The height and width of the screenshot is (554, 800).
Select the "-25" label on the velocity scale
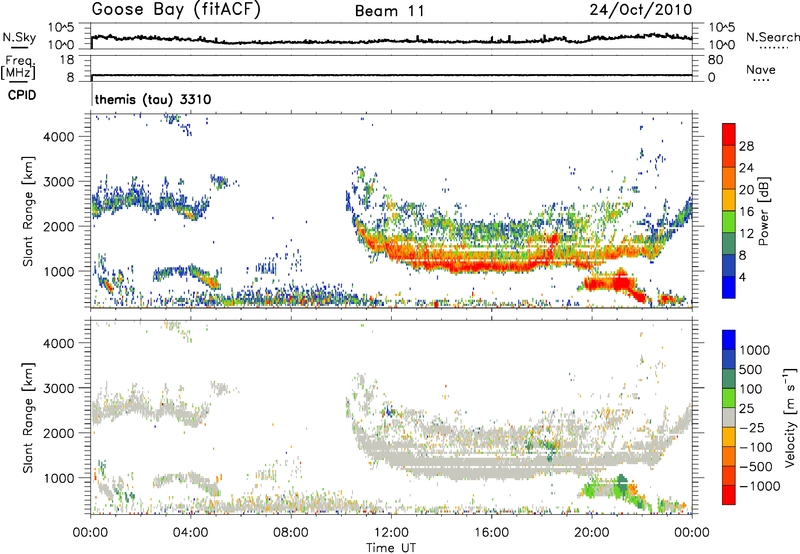pyautogui.click(x=752, y=428)
